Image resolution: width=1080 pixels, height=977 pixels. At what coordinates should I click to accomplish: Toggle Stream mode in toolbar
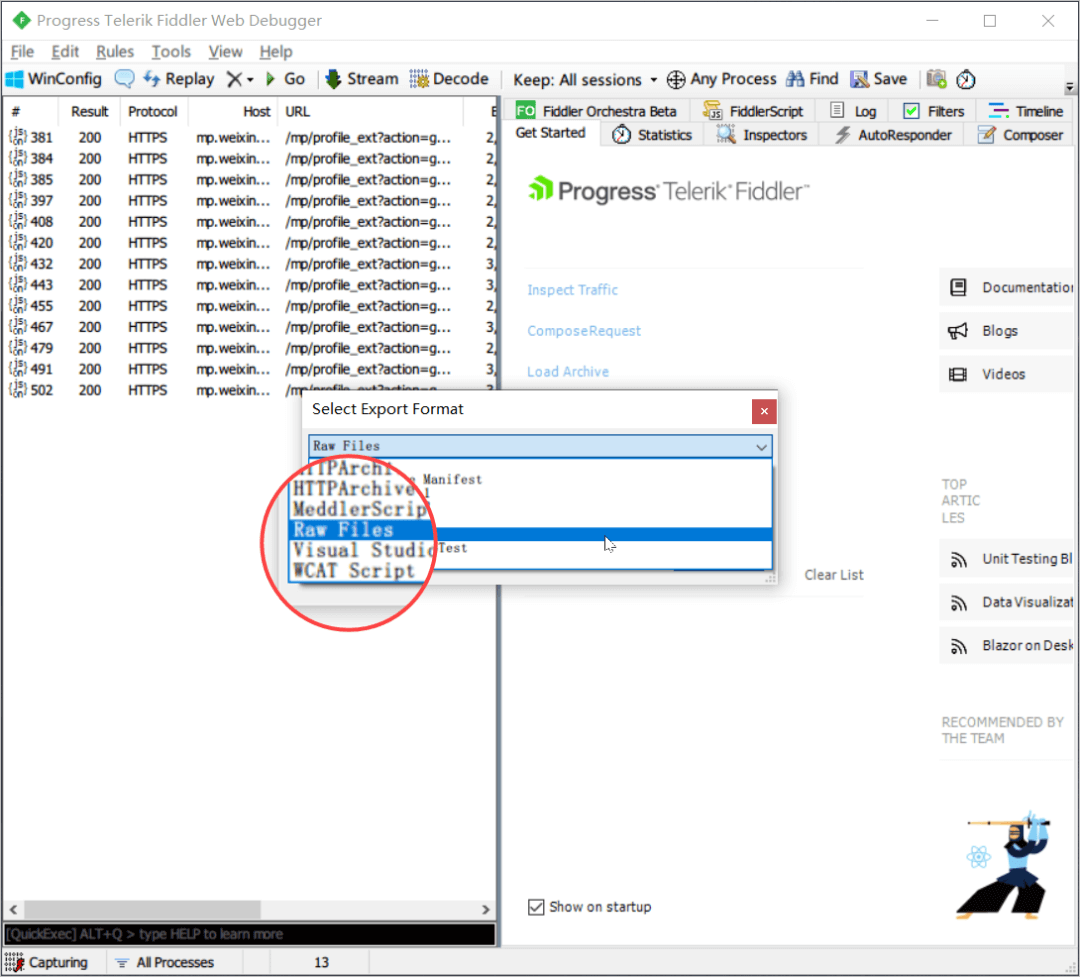pyautogui.click(x=362, y=79)
